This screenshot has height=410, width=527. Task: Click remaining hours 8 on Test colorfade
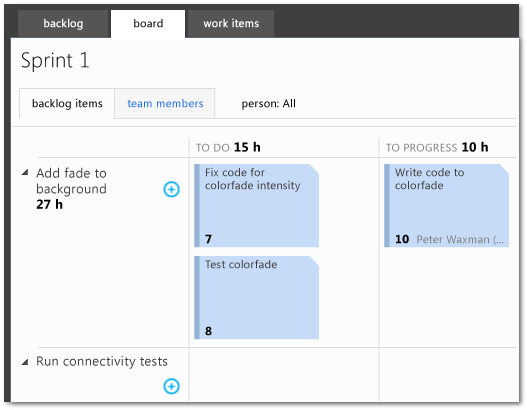point(208,331)
